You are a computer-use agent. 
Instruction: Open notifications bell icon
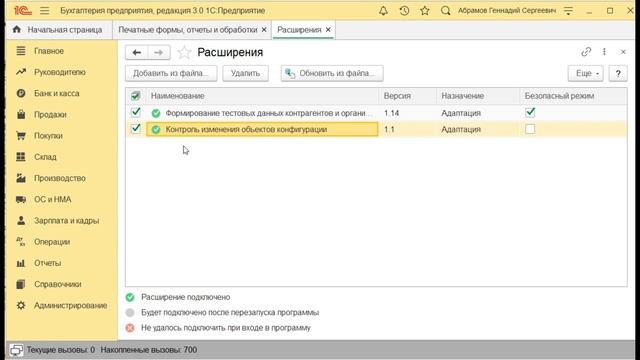point(383,11)
